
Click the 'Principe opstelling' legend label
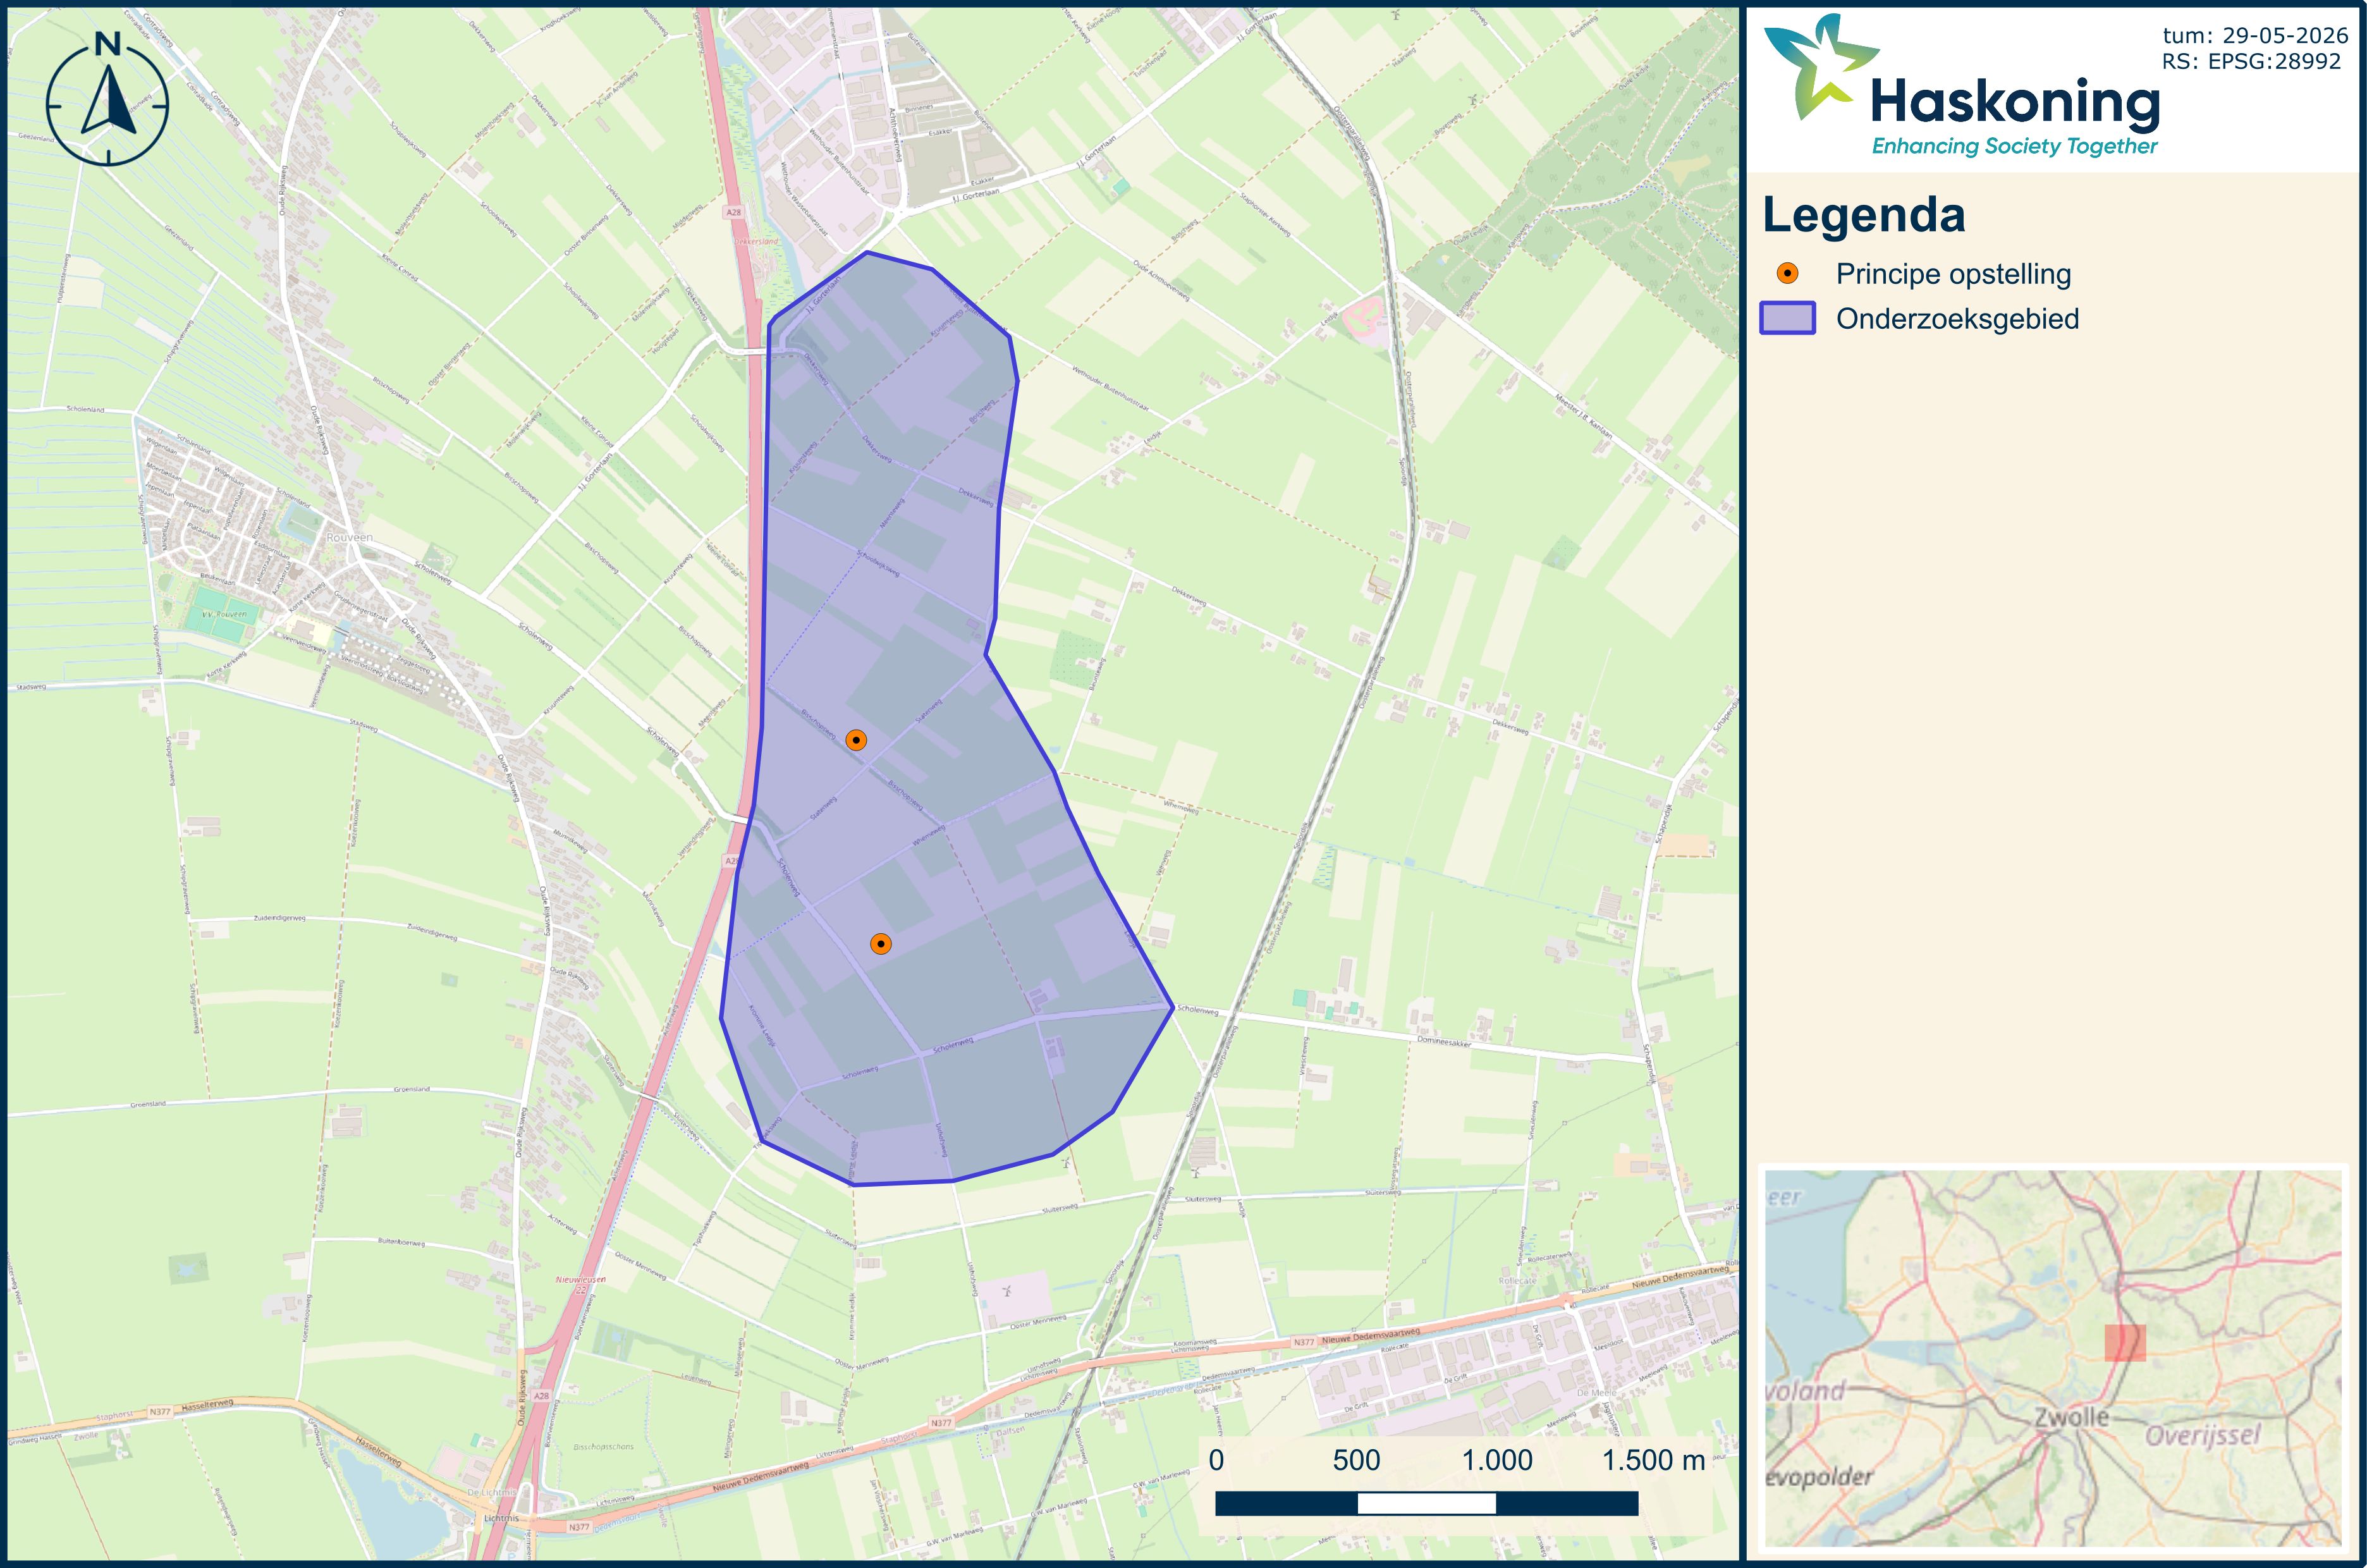pos(1953,274)
